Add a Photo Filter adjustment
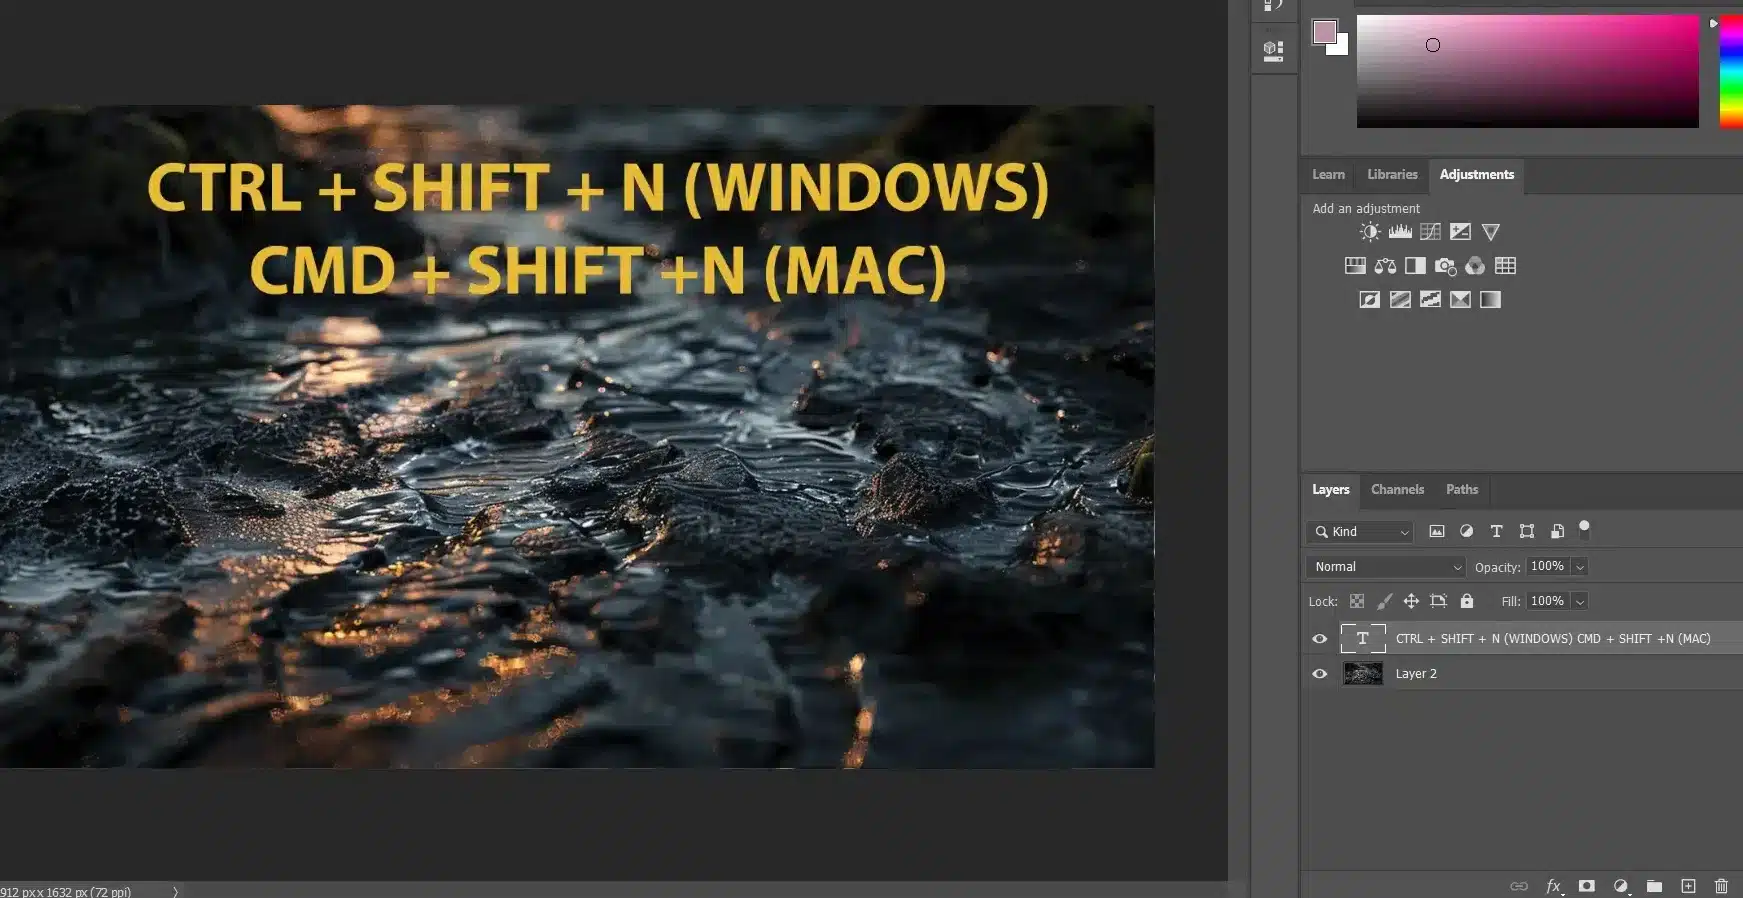 [1445, 266]
